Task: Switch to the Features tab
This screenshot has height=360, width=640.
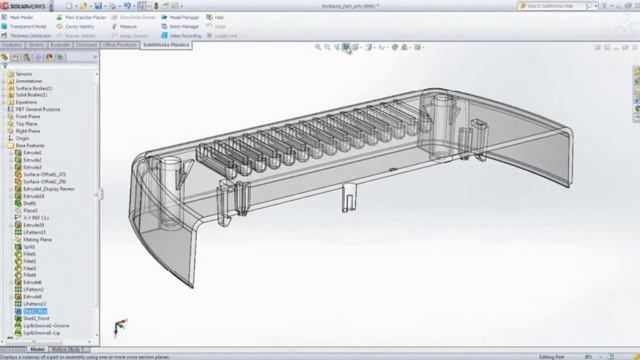Action: 12,45
